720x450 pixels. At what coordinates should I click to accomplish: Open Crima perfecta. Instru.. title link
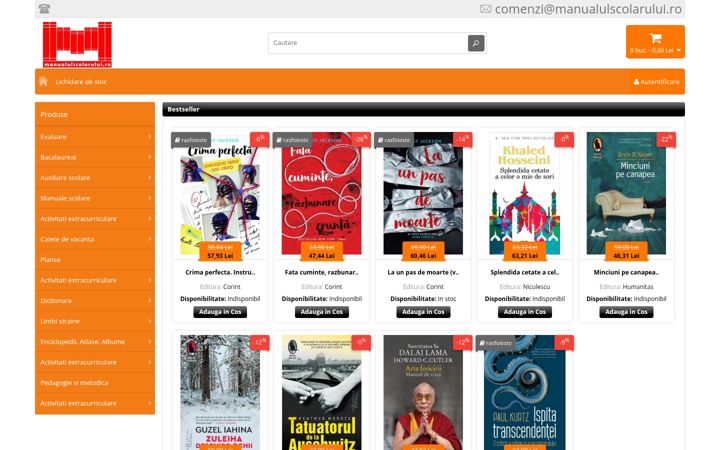pyautogui.click(x=220, y=272)
